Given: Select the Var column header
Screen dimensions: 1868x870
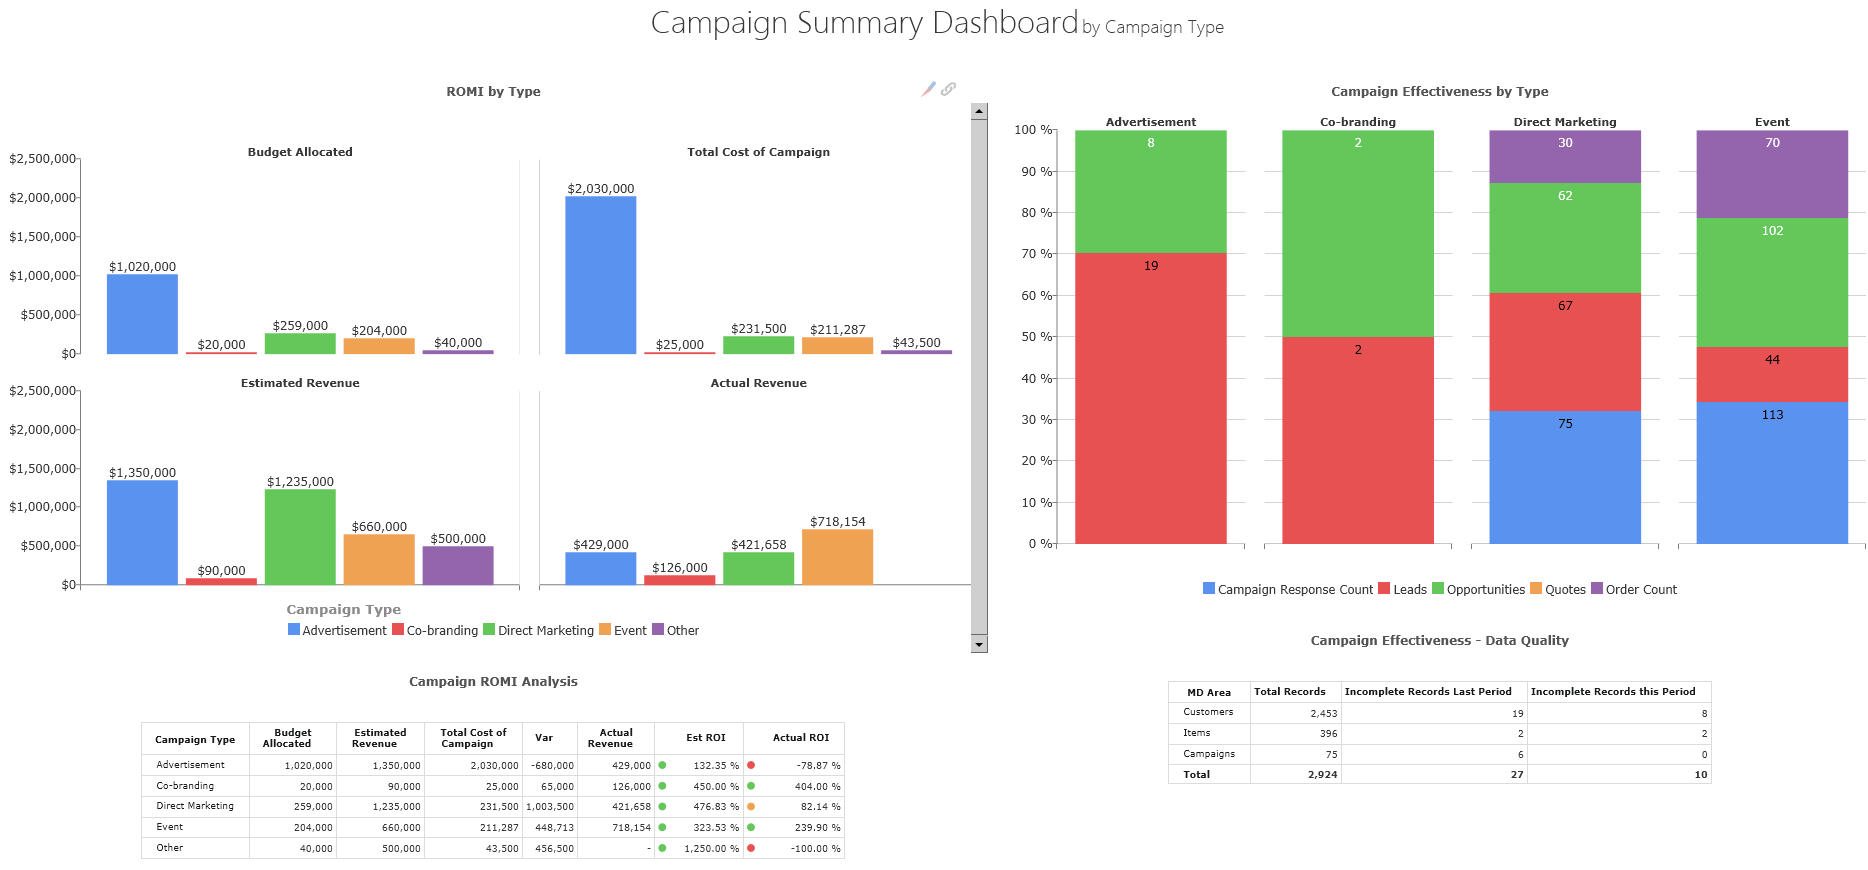Looking at the screenshot, I should click(x=550, y=738).
